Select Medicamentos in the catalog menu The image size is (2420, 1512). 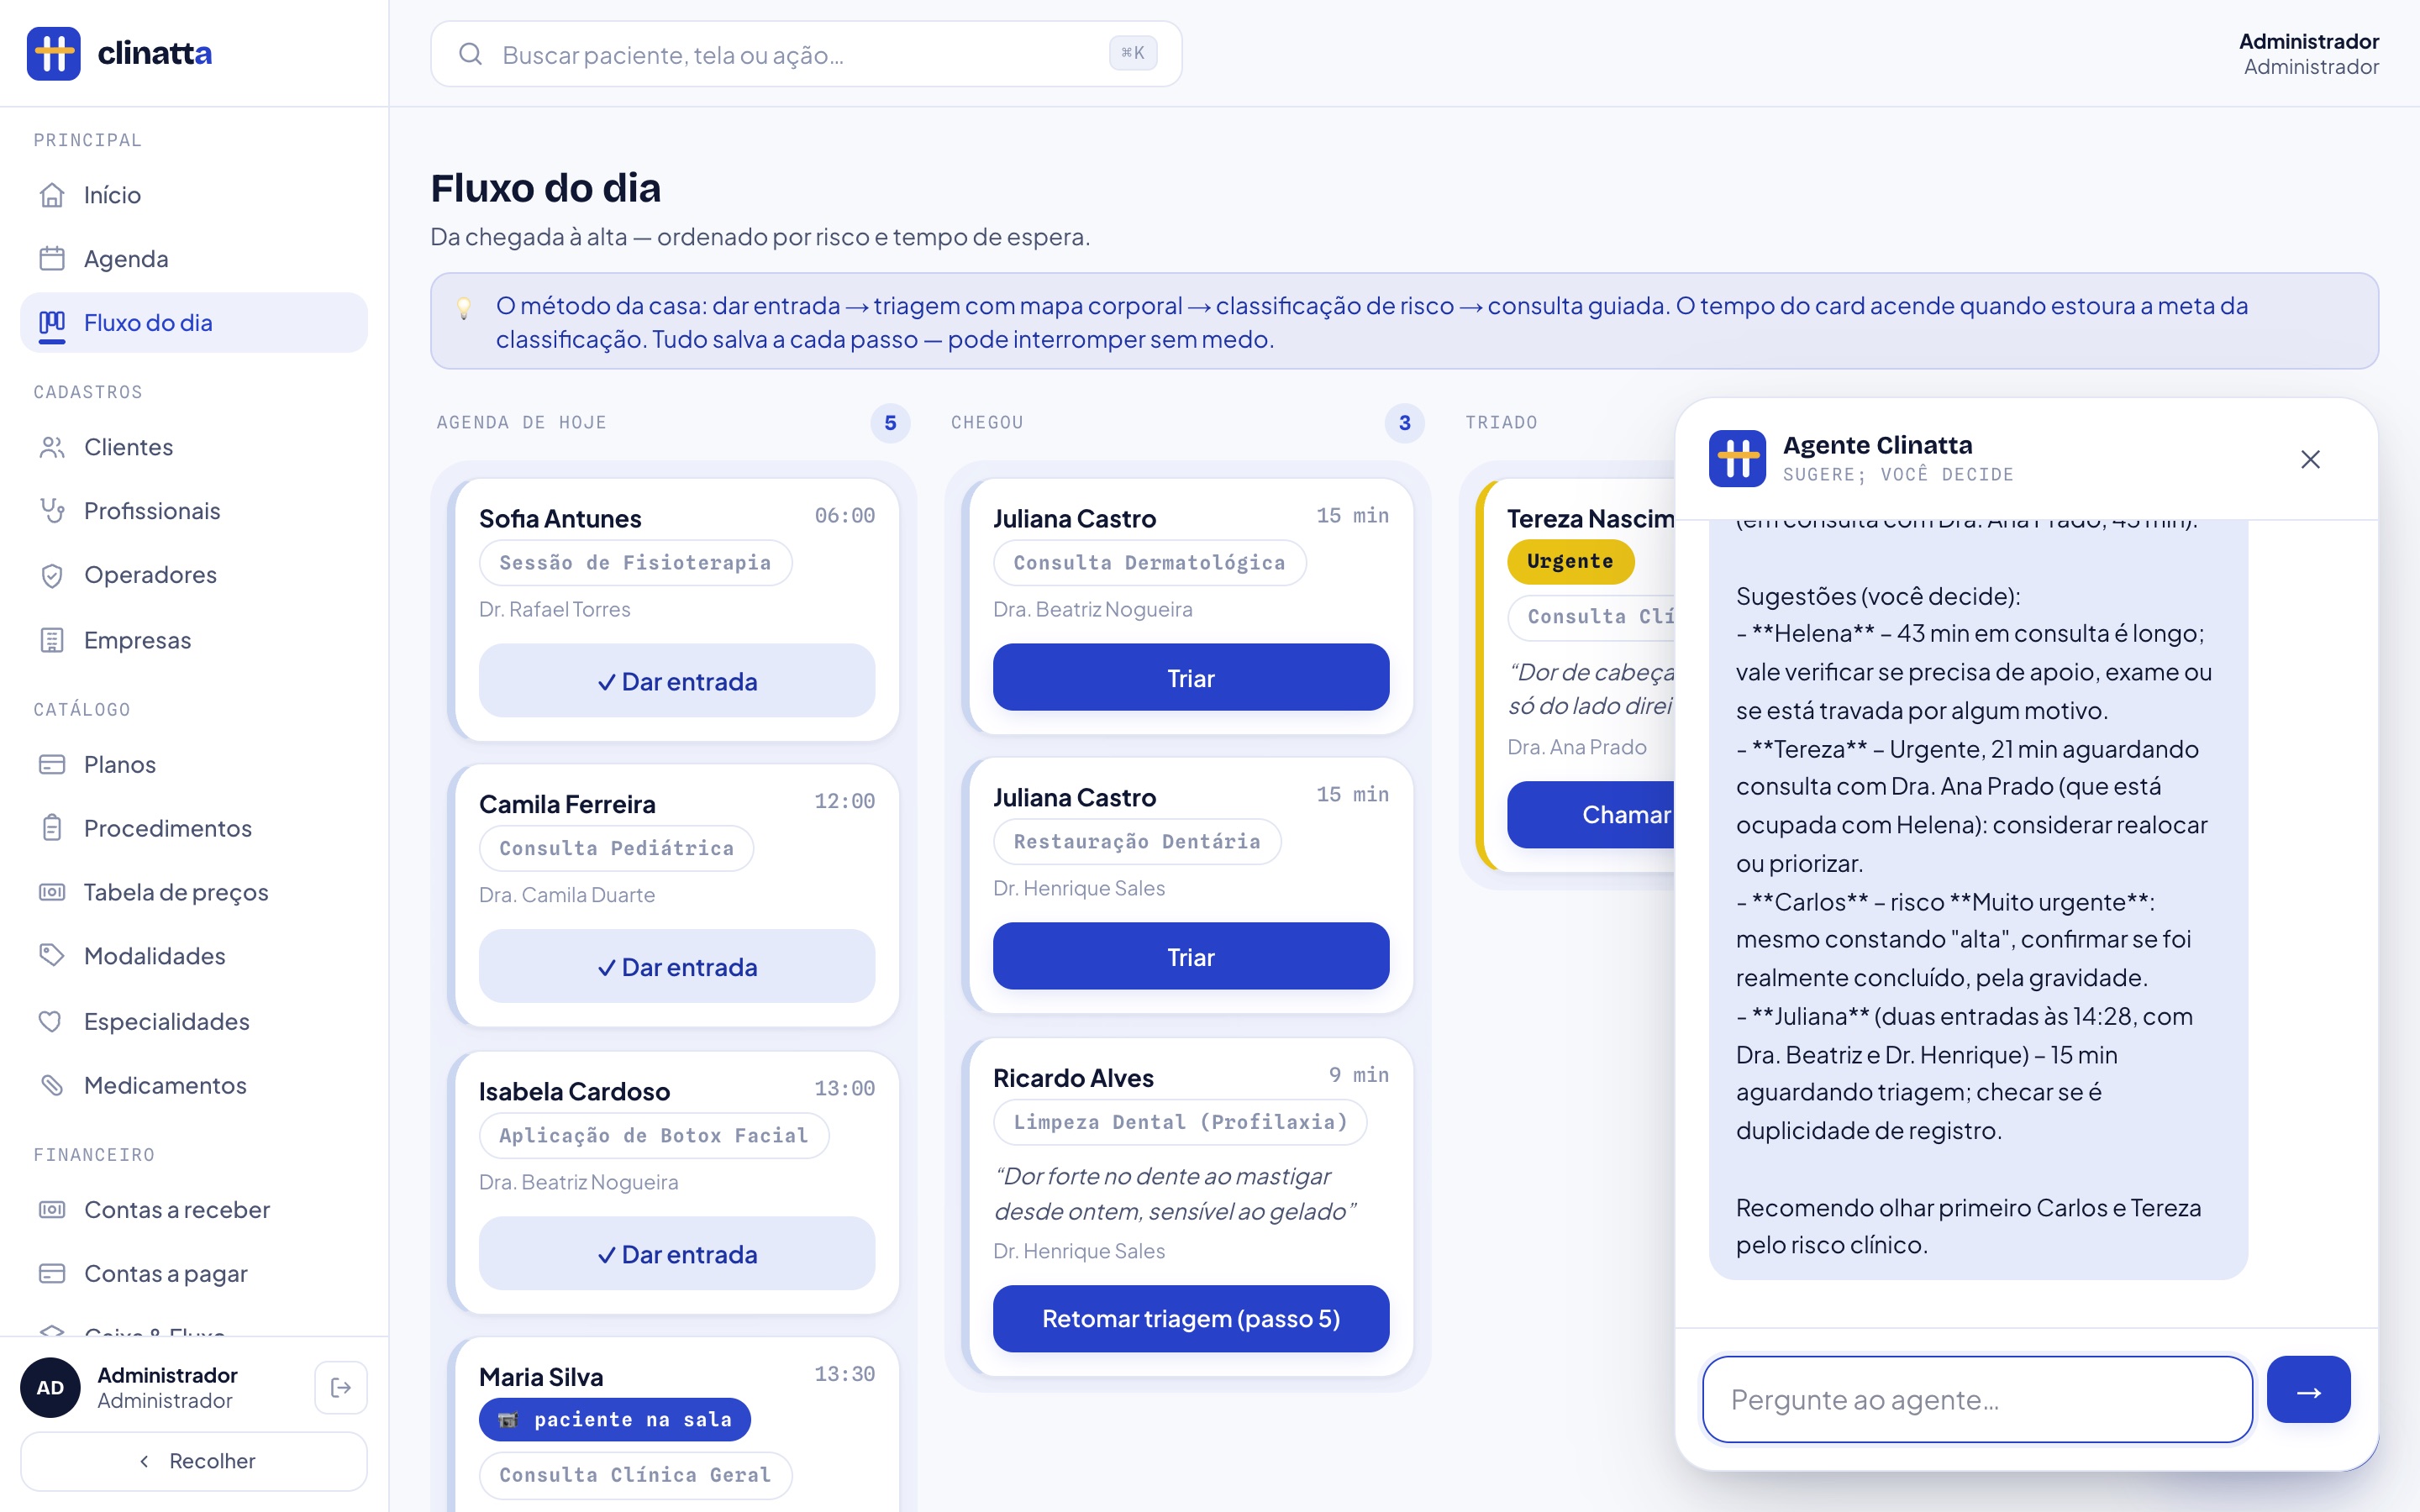coord(194,1085)
